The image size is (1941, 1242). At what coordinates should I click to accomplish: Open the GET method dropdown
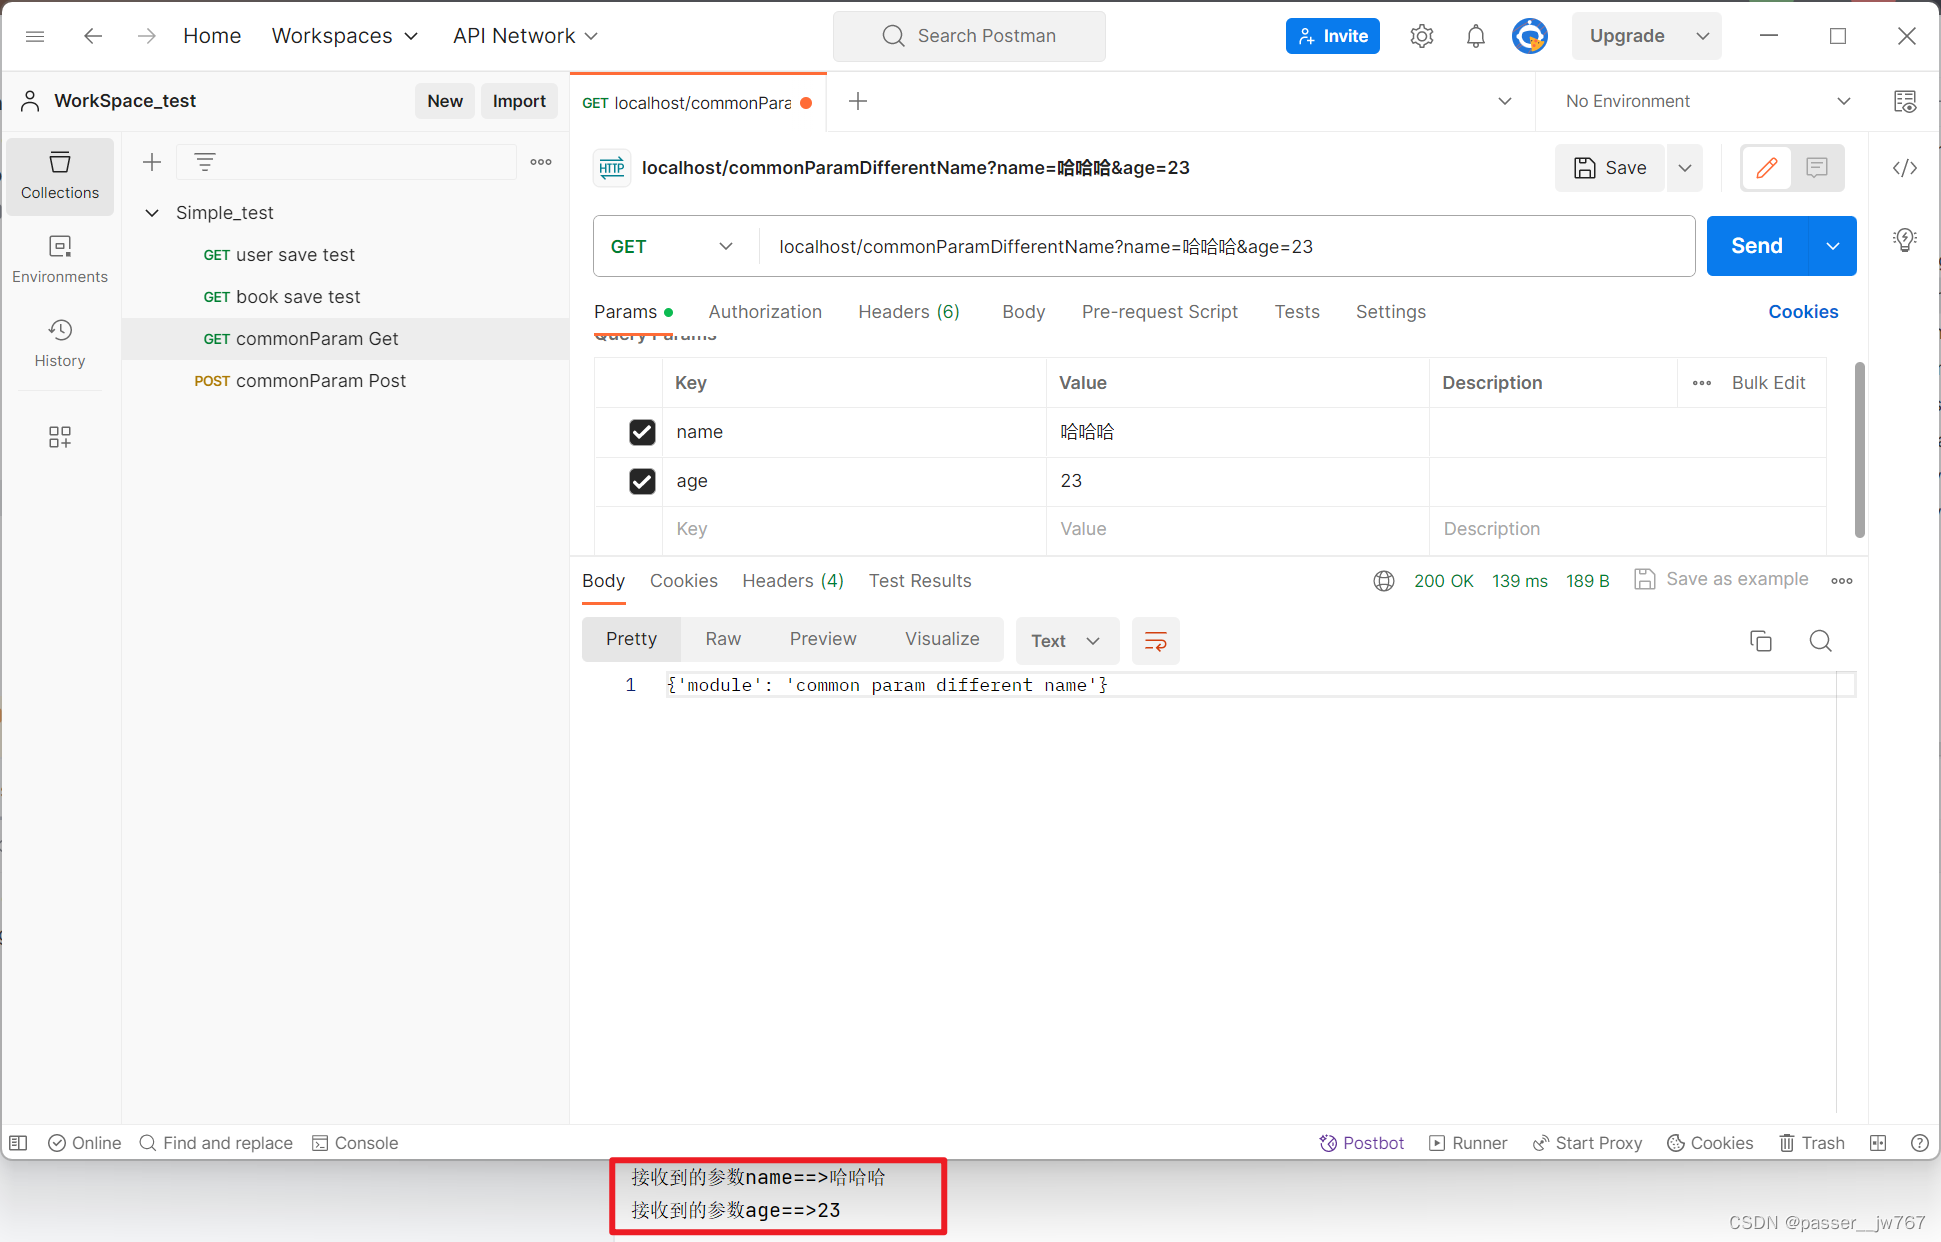point(672,246)
